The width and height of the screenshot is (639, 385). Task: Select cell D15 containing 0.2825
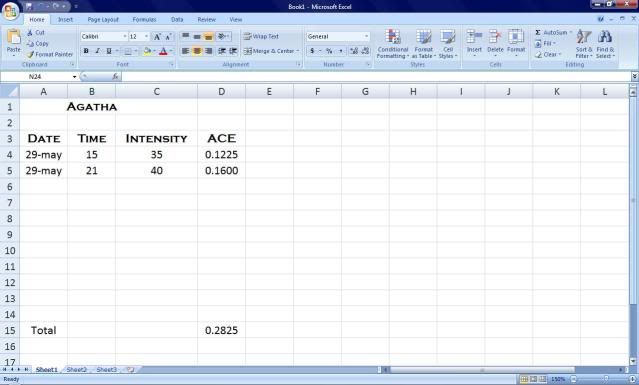221,330
